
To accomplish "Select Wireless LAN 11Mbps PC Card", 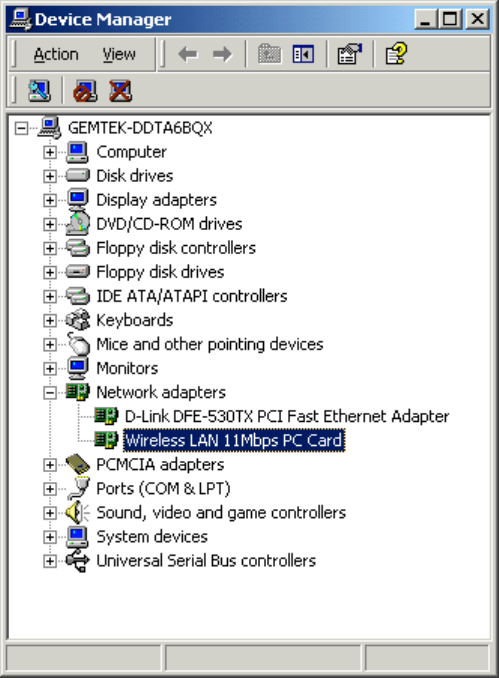I will (x=234, y=441).
